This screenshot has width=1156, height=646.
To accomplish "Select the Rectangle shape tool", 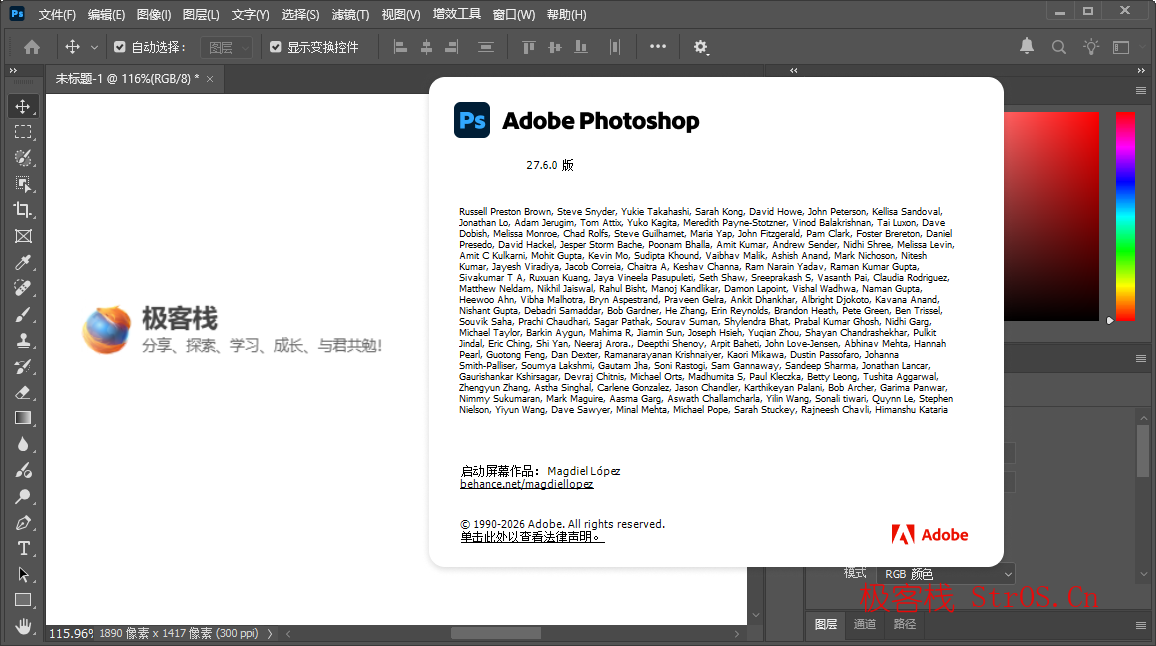I will click(x=23, y=600).
